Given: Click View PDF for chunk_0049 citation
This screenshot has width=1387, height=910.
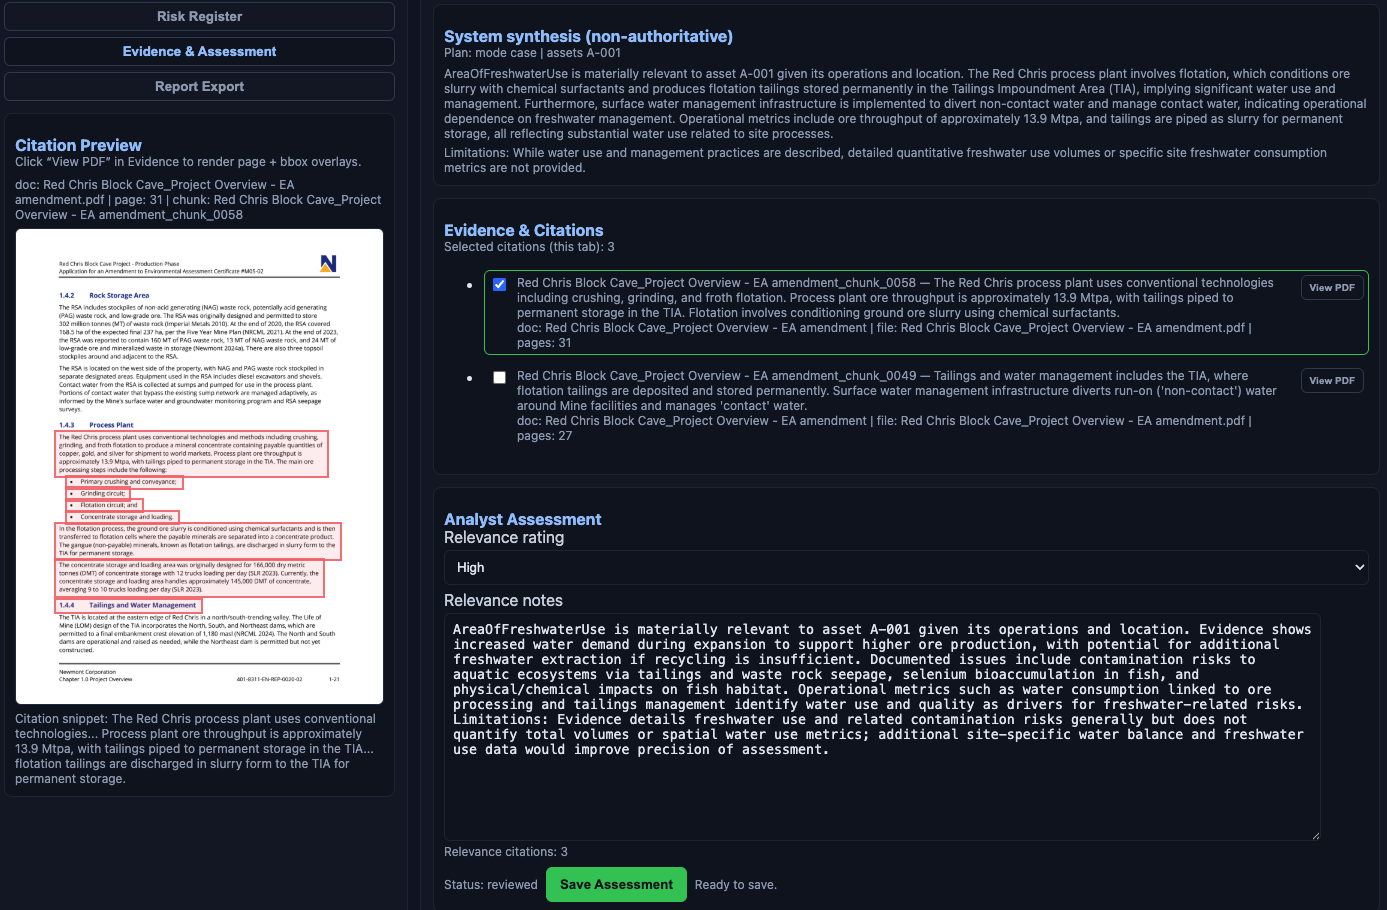Looking at the screenshot, I should tap(1331, 381).
